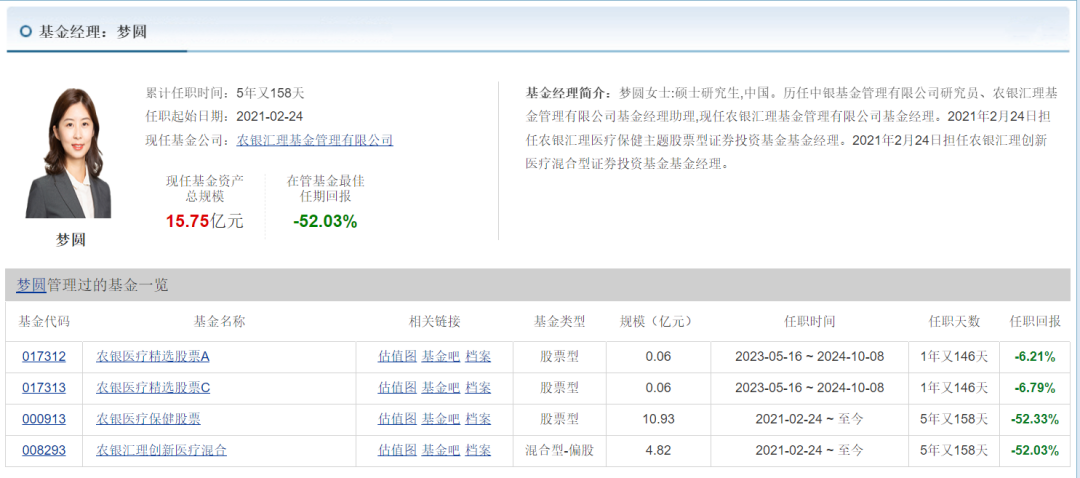Open 基金吧 for 农银汇理创新医疗混合

(x=441, y=450)
